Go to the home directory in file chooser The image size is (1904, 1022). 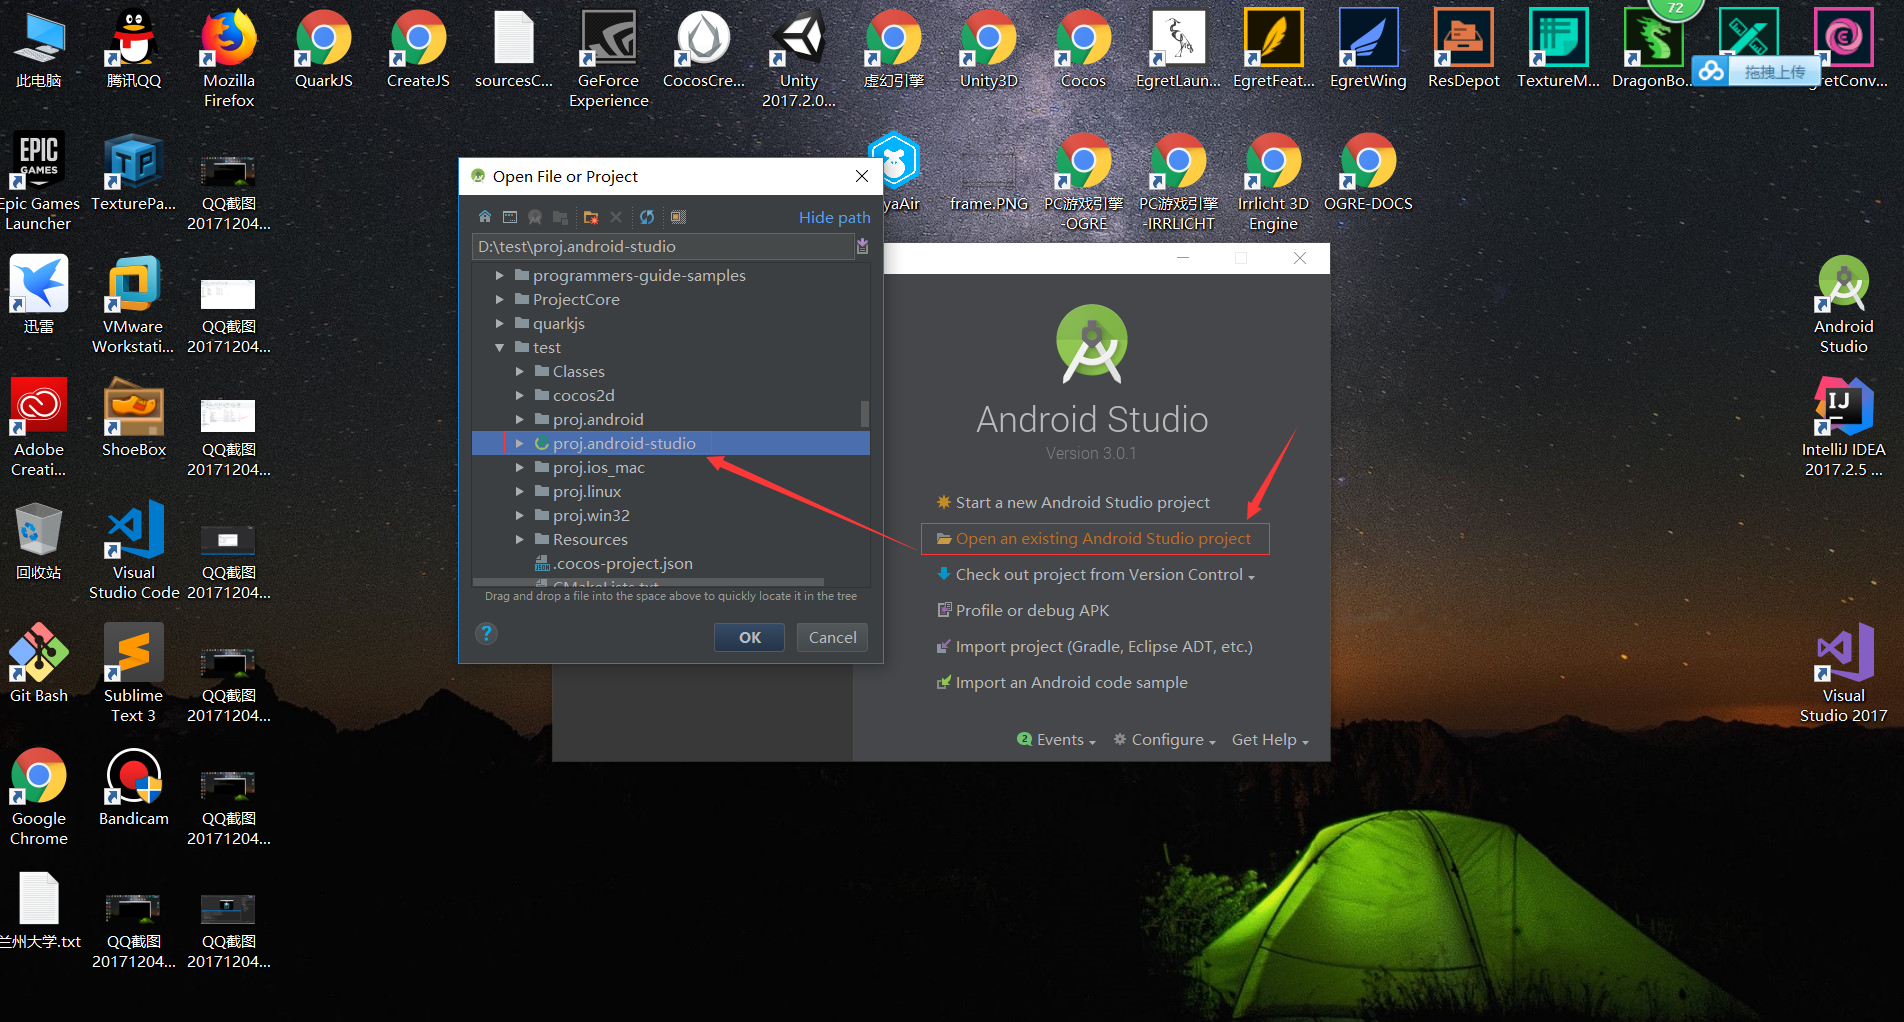485,217
